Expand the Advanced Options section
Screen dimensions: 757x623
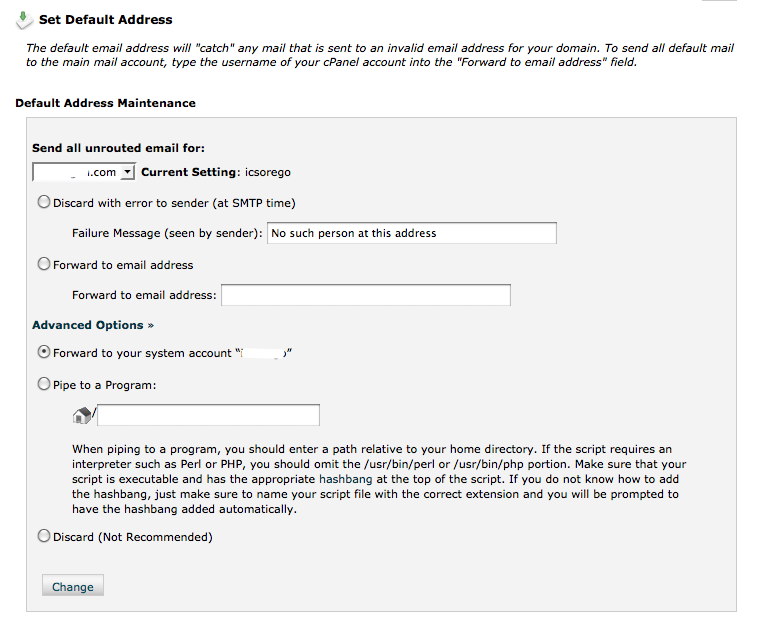[x=93, y=325]
